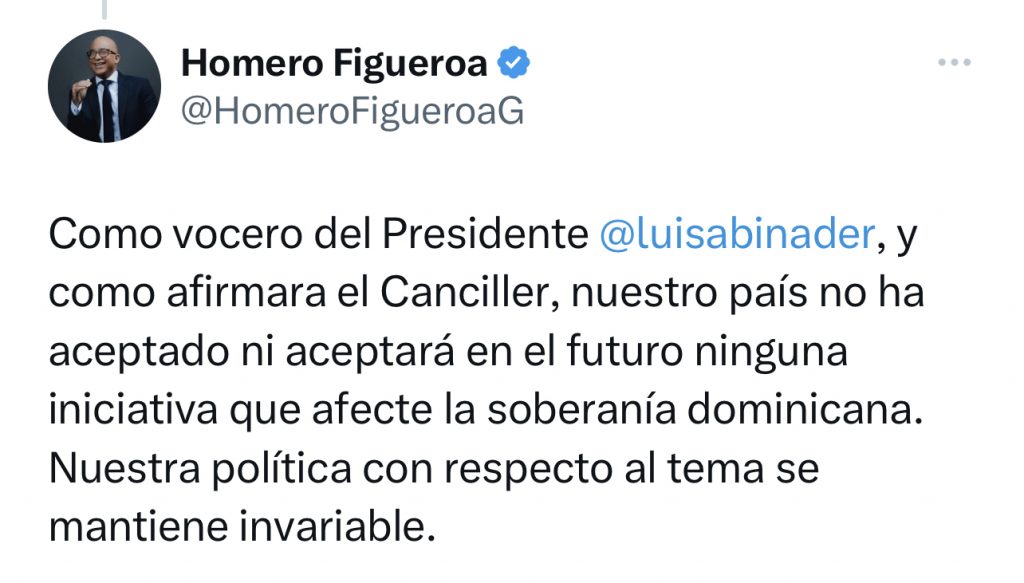Viewport: 1024px width, 583px height.
Task: Click the blue verified badge
Action: point(513,63)
